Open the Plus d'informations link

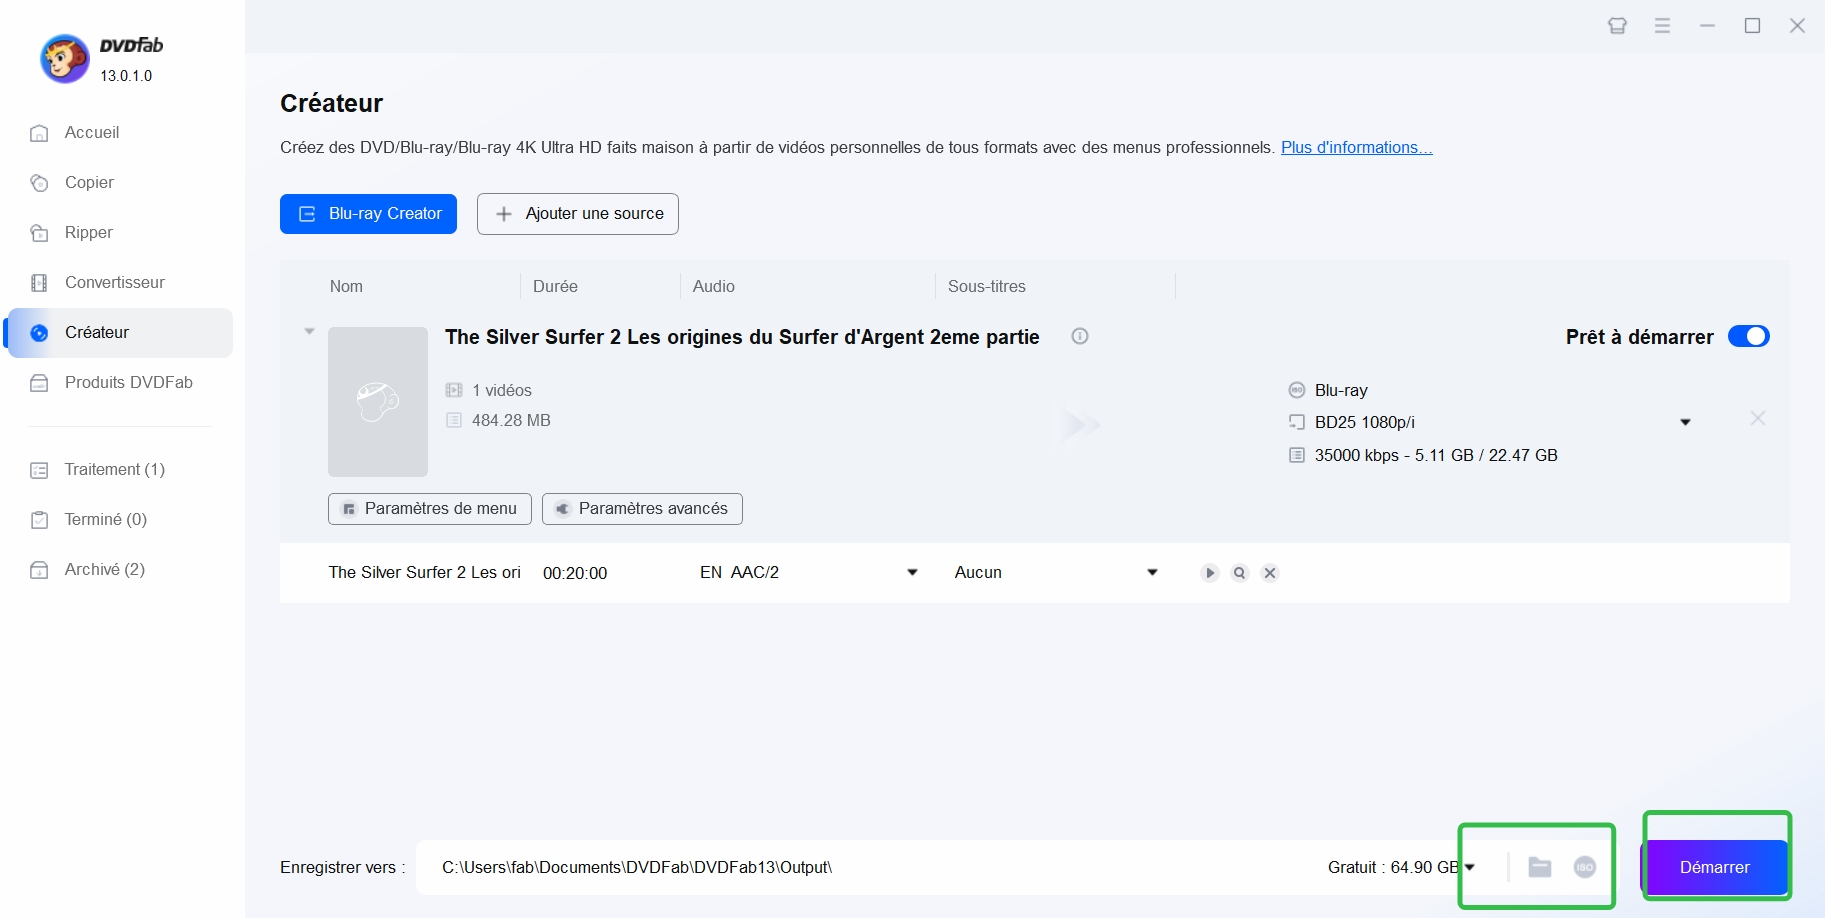1356,148
